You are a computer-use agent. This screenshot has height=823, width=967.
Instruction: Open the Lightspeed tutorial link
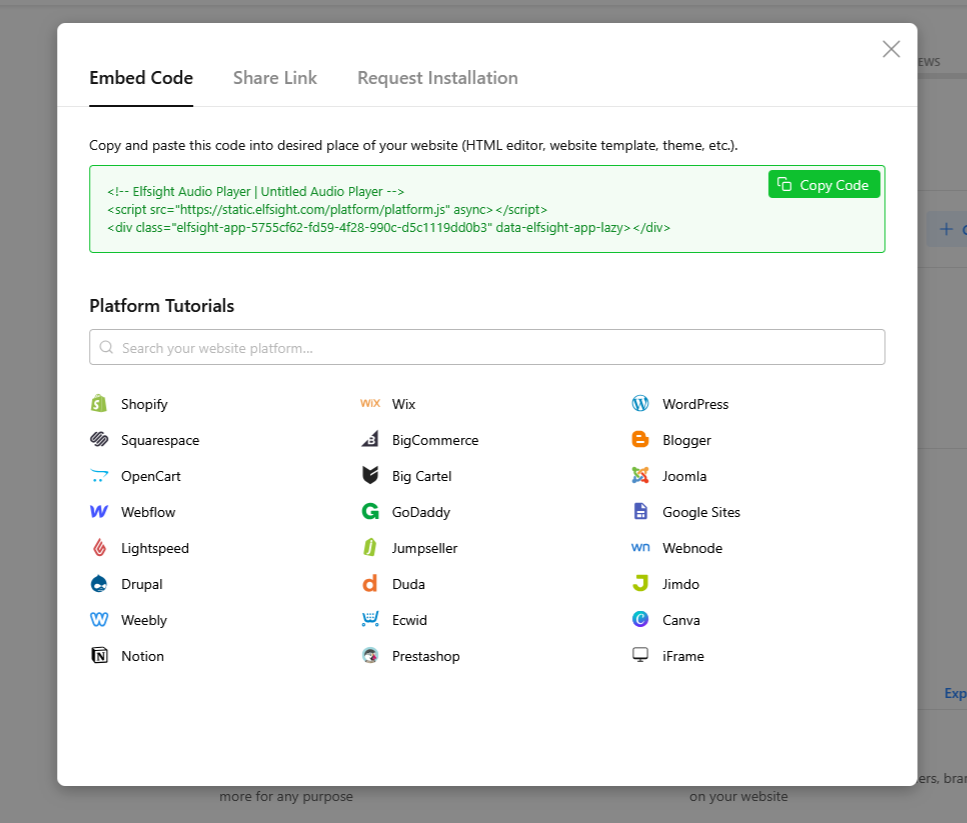[155, 549]
